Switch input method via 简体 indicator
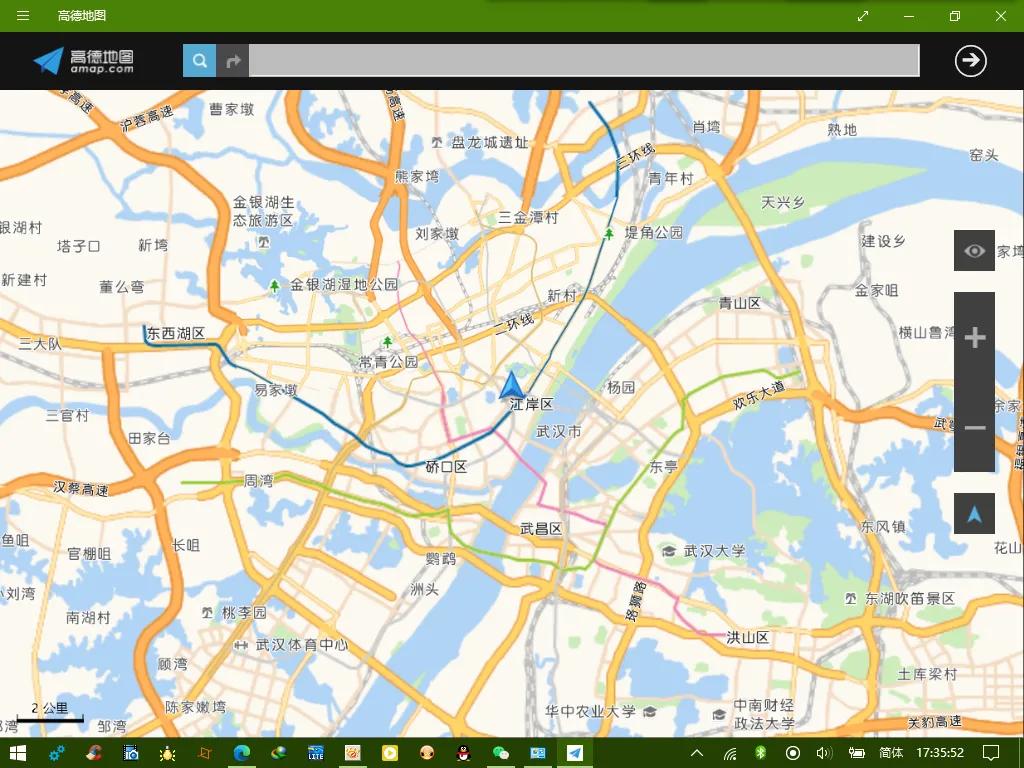1024x768 pixels. [891, 753]
